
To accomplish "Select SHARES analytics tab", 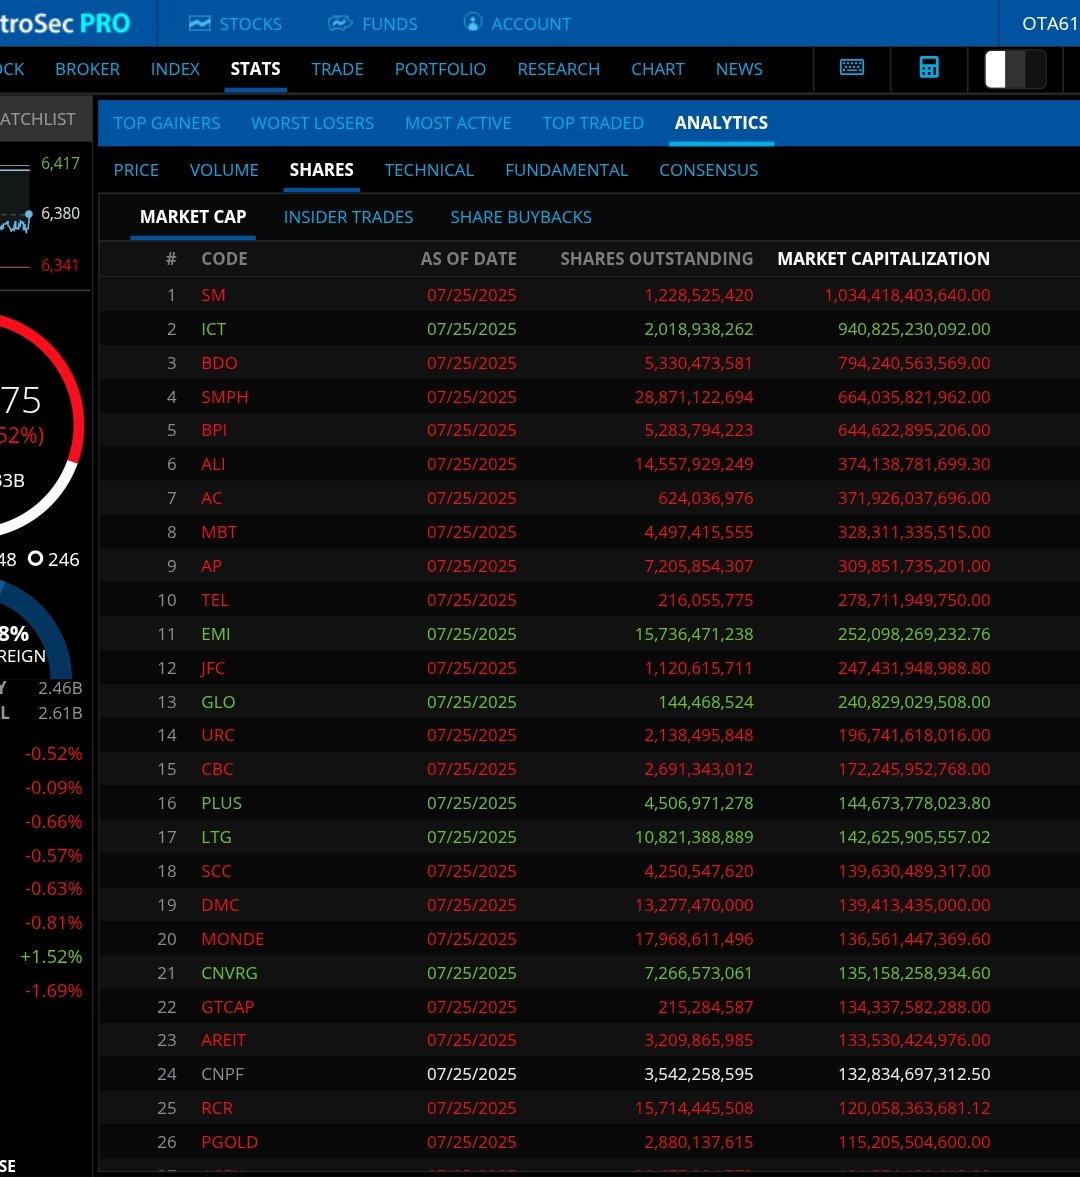I will (321, 170).
